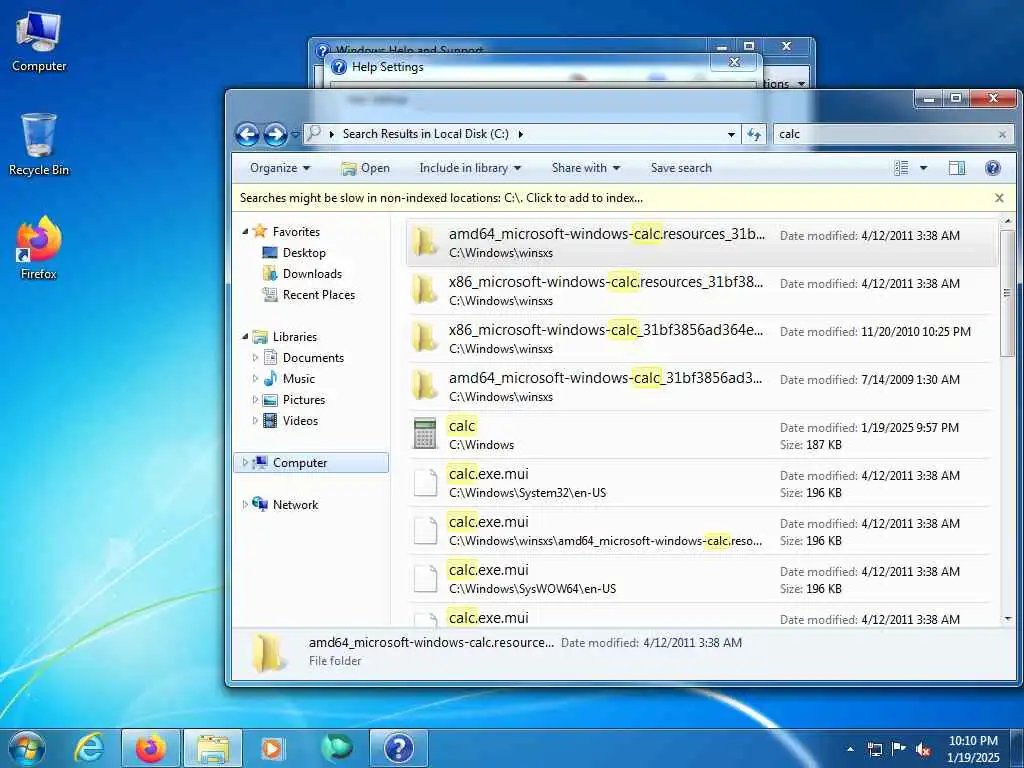The width and height of the screenshot is (1024, 768).
Task: Open the Organize menu
Action: (x=280, y=168)
